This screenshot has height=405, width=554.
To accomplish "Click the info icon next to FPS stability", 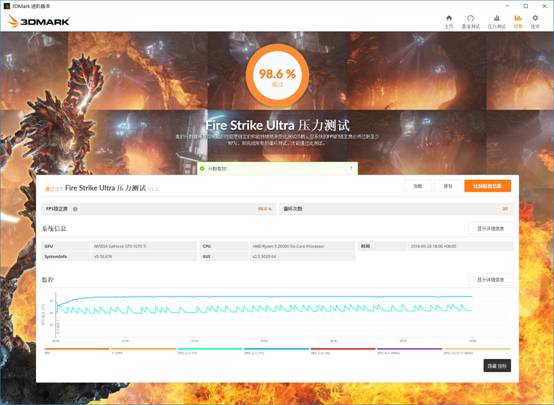I will (75, 209).
